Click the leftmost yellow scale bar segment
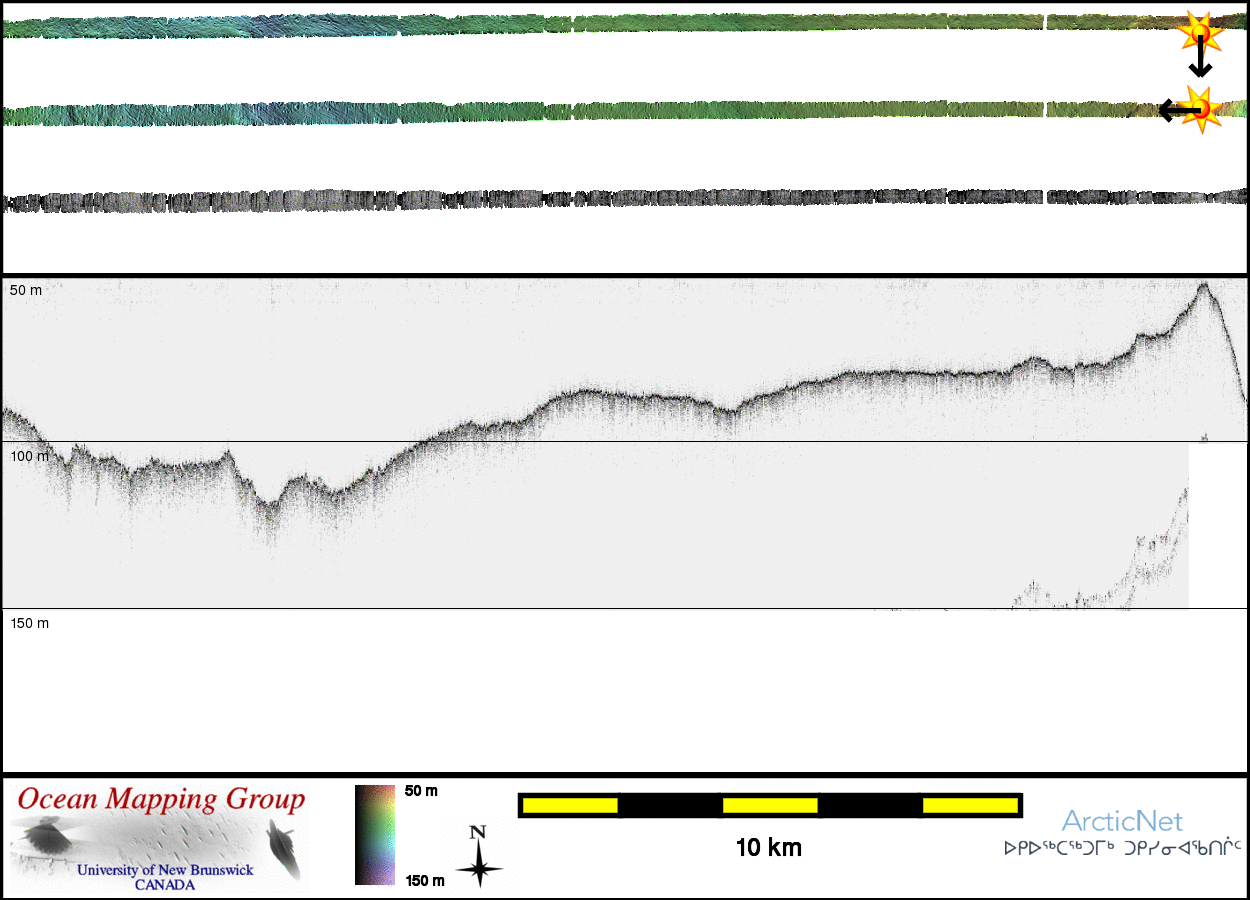 (x=570, y=805)
